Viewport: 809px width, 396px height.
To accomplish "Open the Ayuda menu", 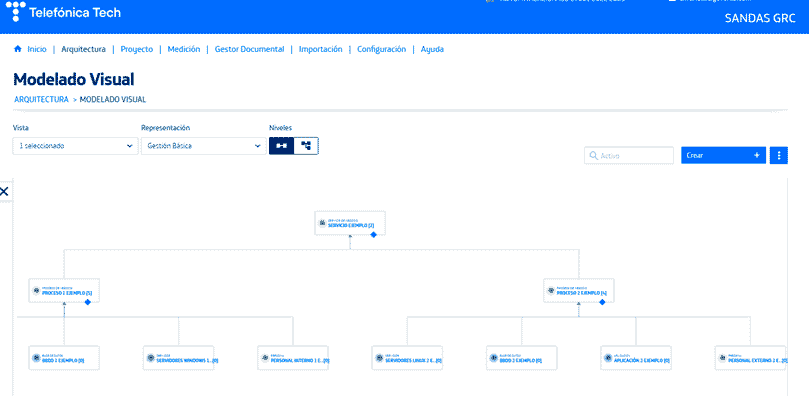I will pos(432,50).
